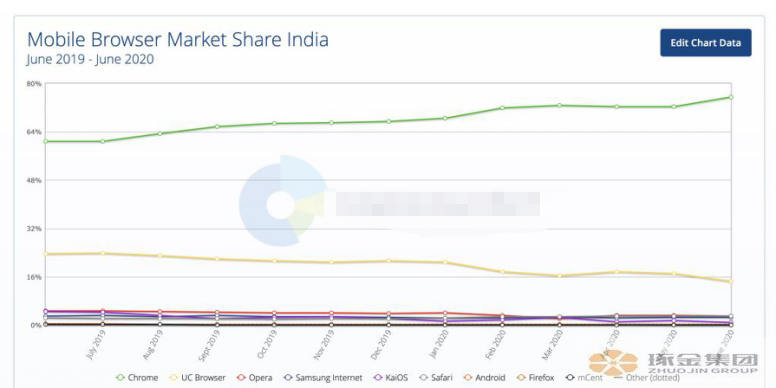This screenshot has width=776, height=388.
Task: Toggle the Opera legend entry
Action: click(254, 378)
